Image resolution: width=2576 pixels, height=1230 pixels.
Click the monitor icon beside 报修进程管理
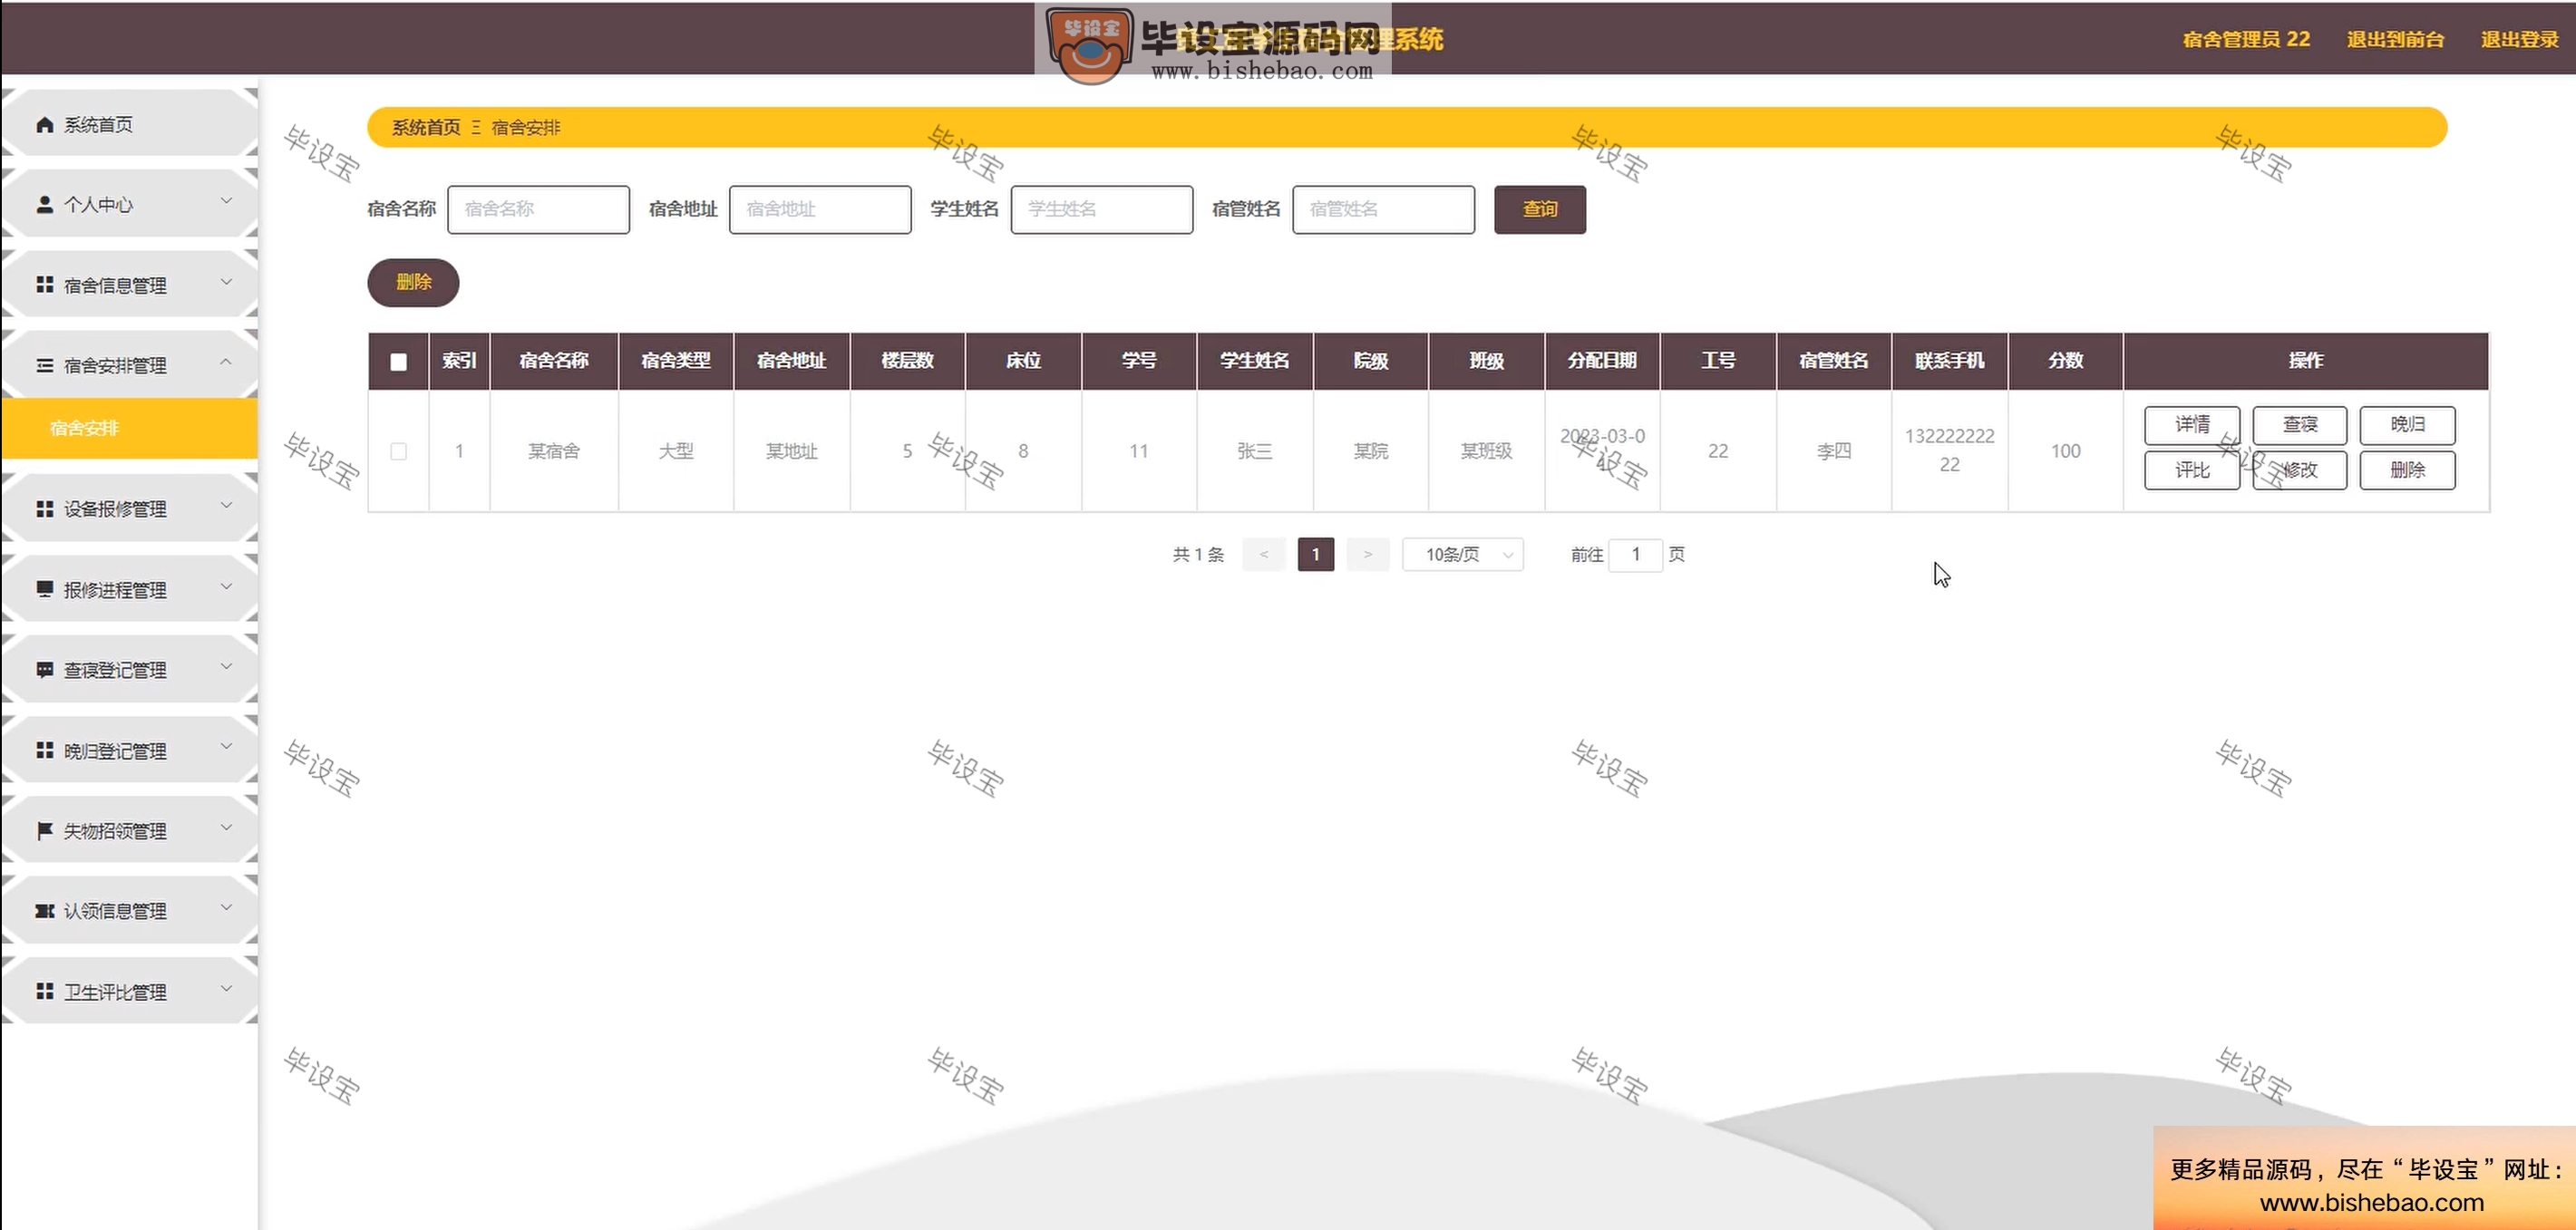[x=44, y=589]
